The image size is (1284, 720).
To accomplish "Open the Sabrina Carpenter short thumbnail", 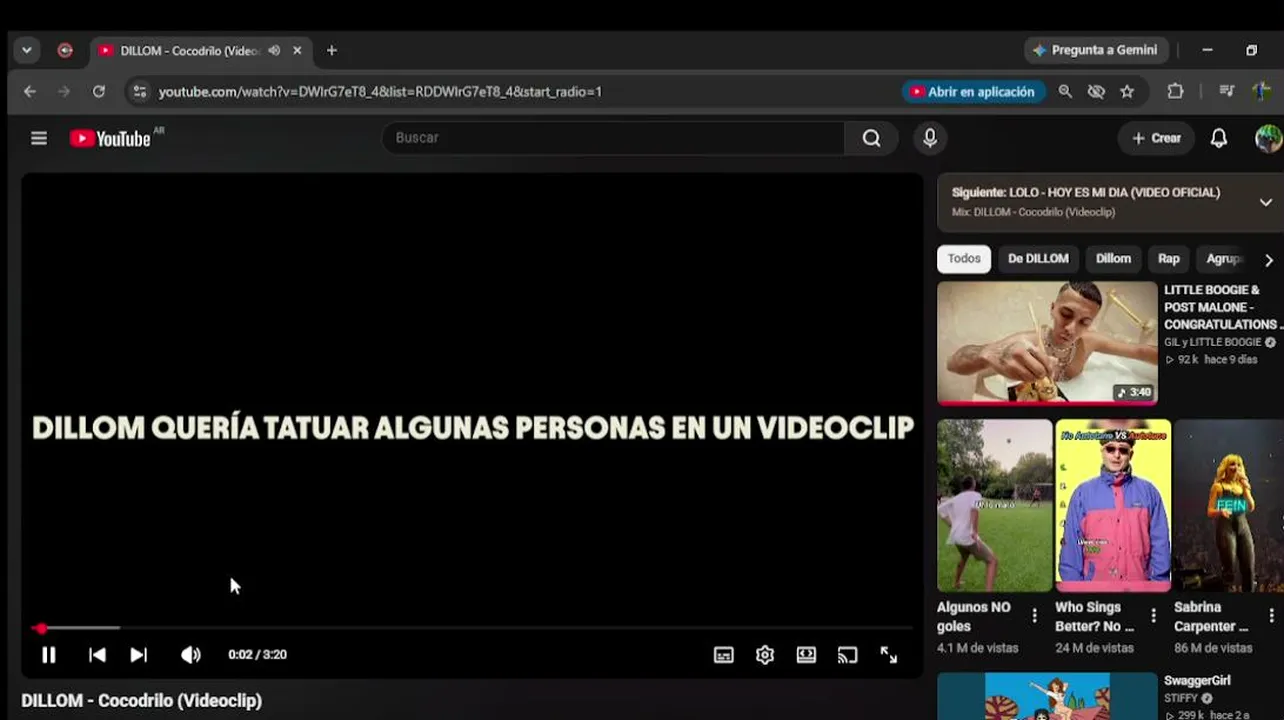I will (1229, 505).
